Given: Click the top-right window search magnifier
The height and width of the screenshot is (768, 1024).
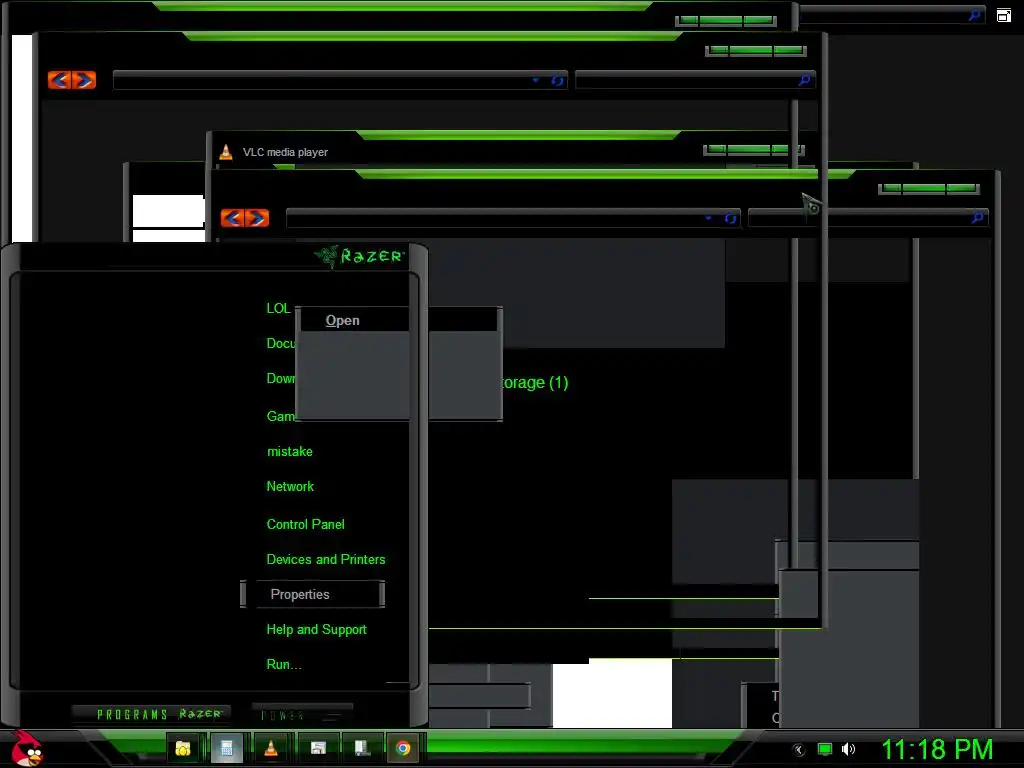Looking at the screenshot, I should pyautogui.click(x=974, y=14).
